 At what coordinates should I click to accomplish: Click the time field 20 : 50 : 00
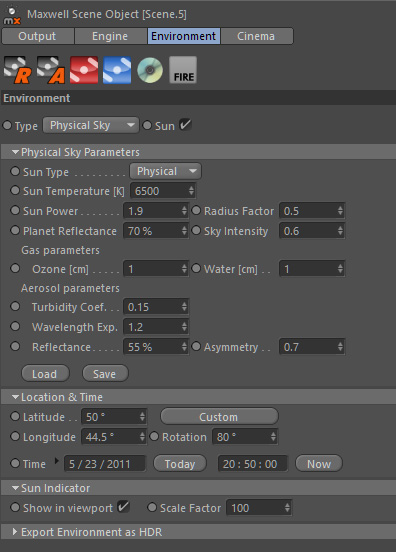pos(253,464)
